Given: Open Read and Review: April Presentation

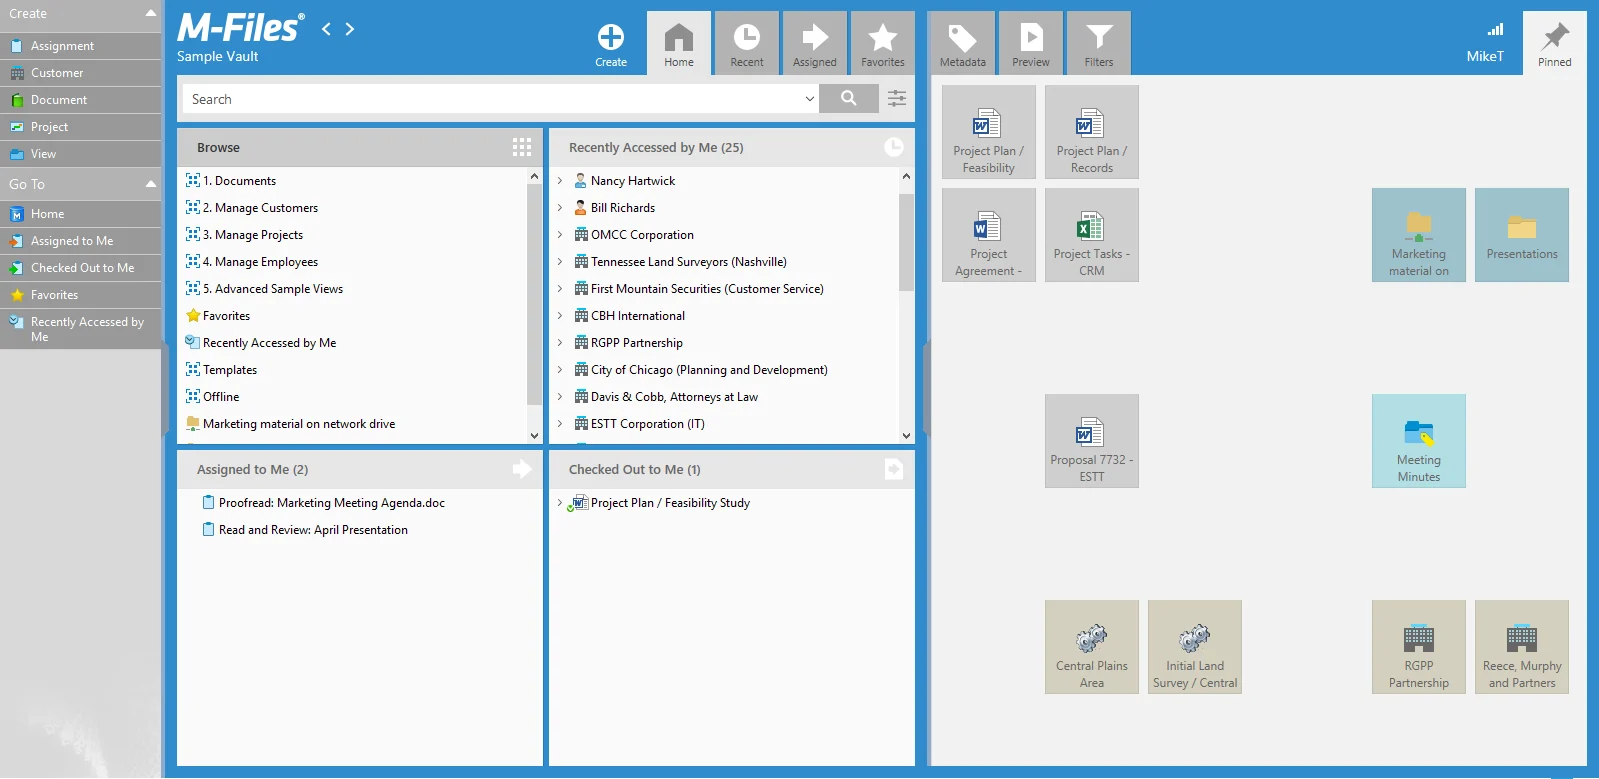Looking at the screenshot, I should click(x=313, y=530).
